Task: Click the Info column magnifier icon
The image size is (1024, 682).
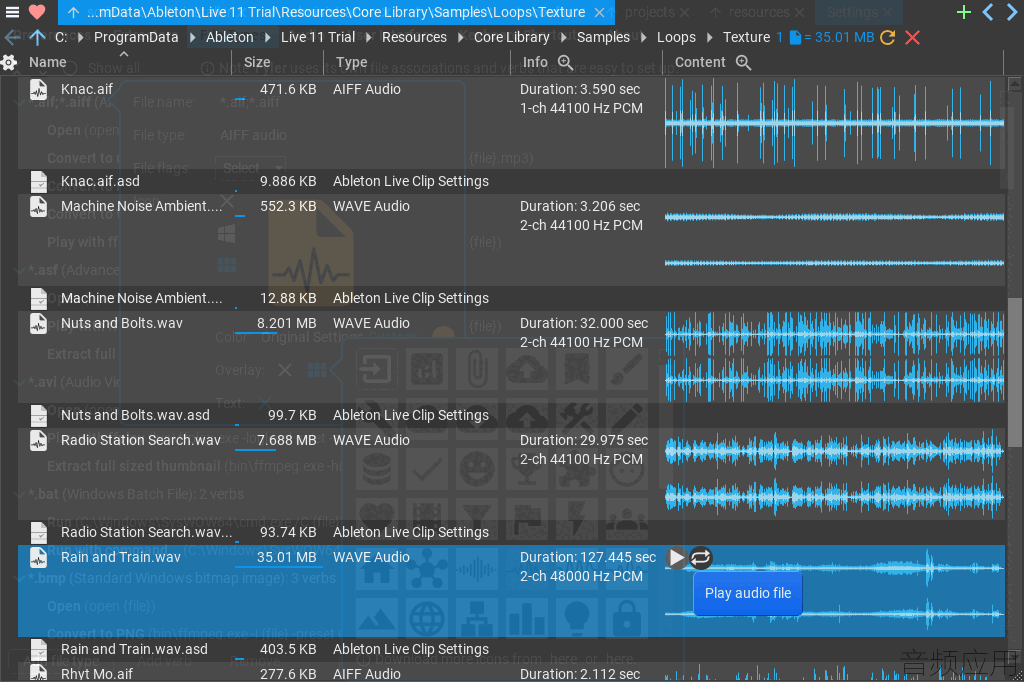Action: pyautogui.click(x=565, y=62)
